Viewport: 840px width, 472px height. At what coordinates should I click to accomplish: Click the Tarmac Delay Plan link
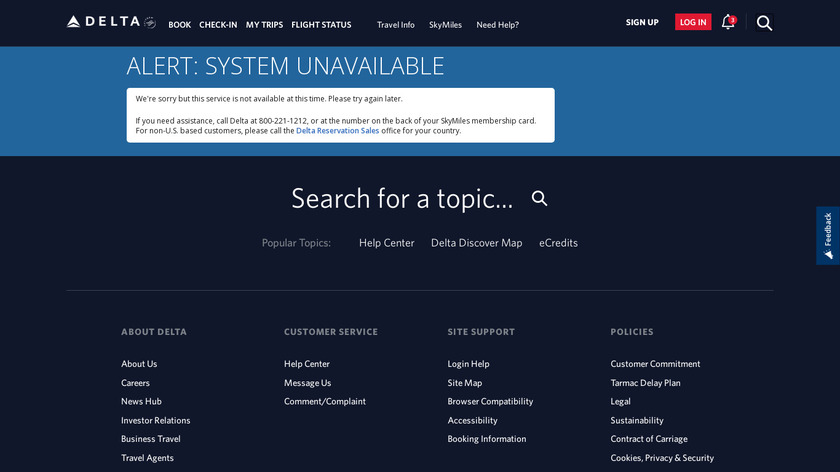[x=646, y=383]
